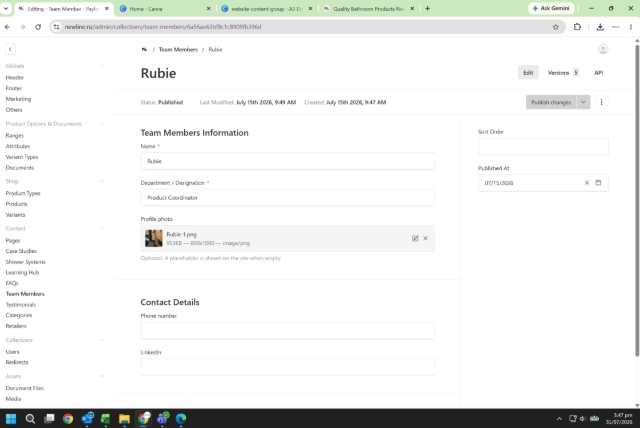Open the Windows Start menu
This screenshot has height=428, width=640.
[11, 419]
